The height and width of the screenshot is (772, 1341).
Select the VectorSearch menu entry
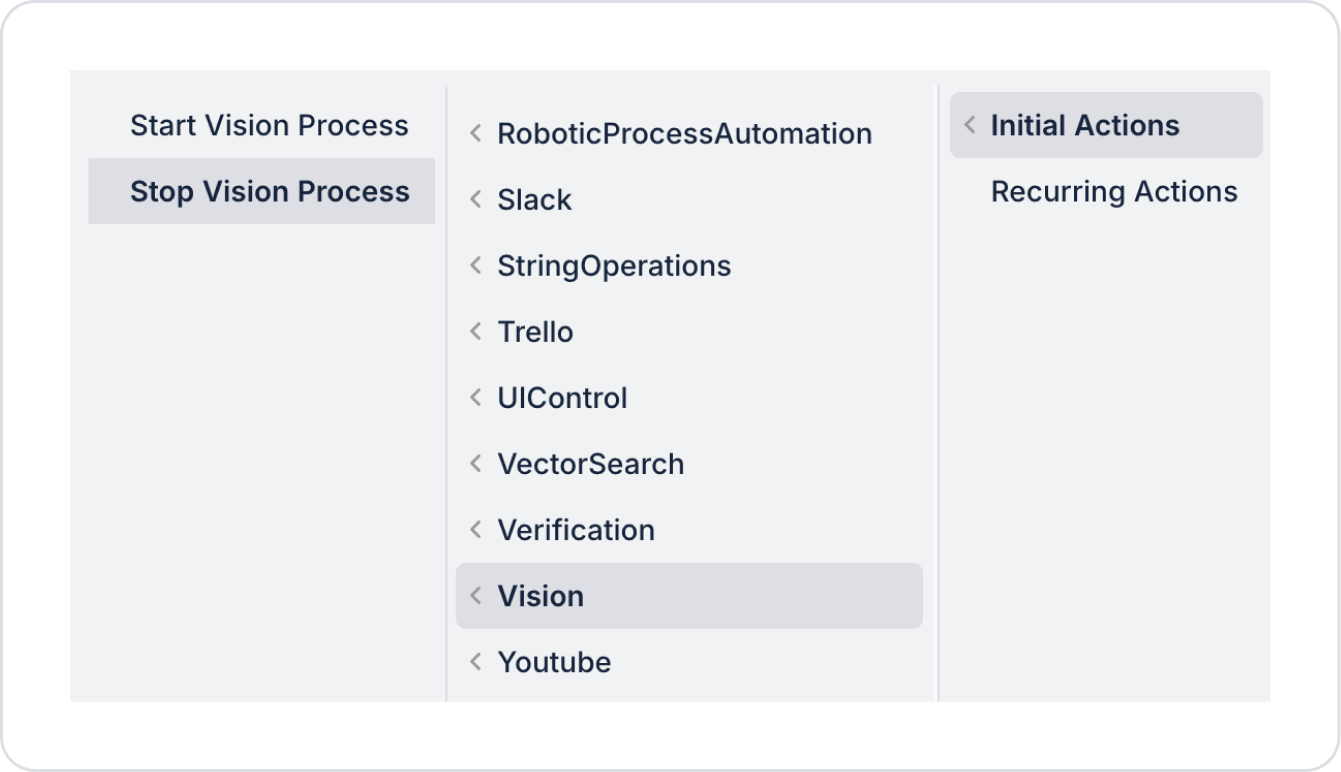click(590, 464)
